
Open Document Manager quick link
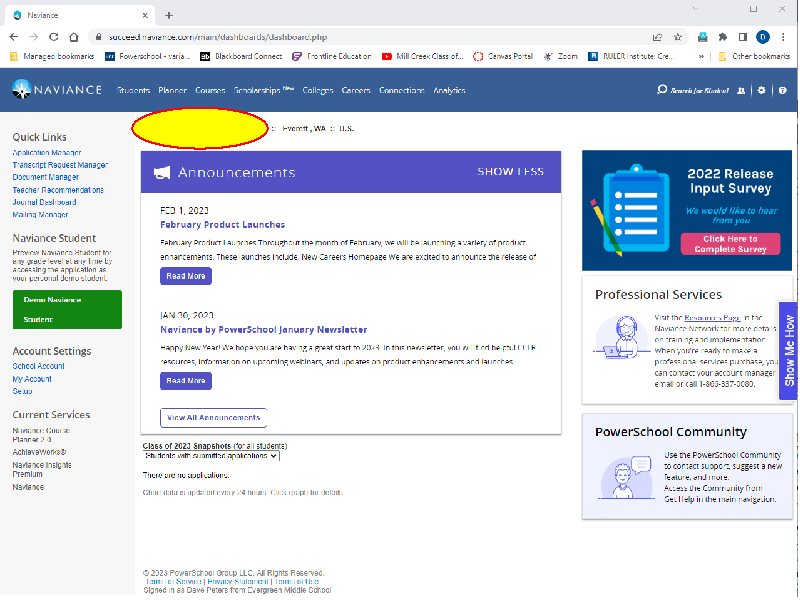click(46, 177)
